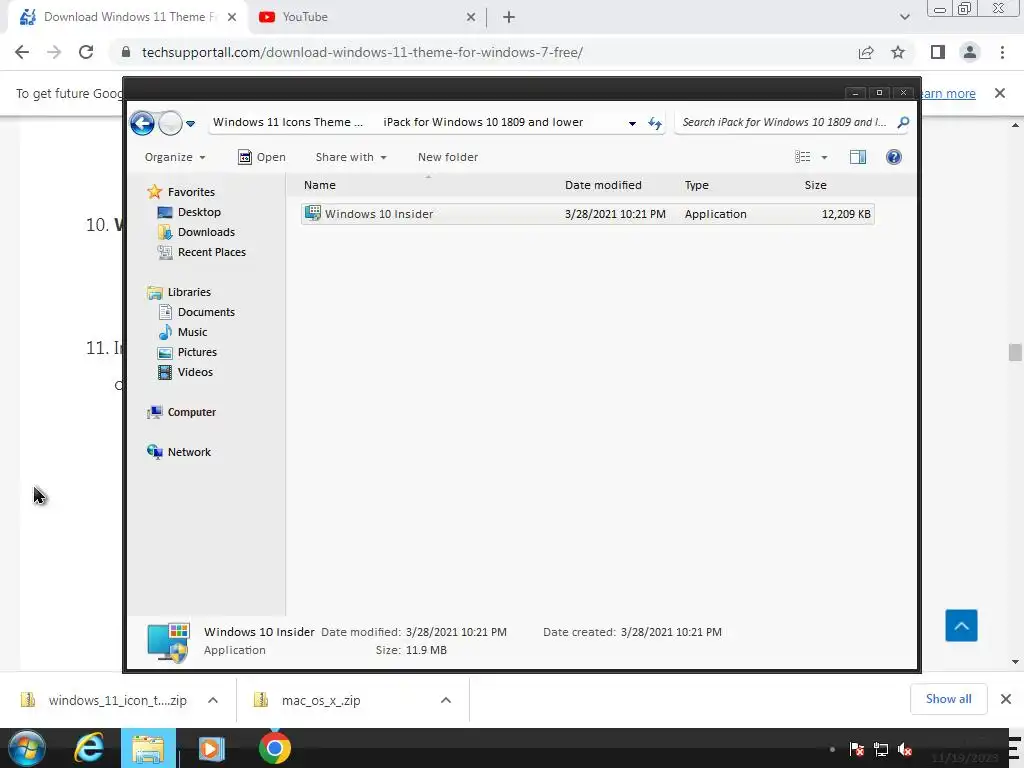Reload the page in Chrome
Viewport: 1024px width, 768px height.
pos(86,52)
